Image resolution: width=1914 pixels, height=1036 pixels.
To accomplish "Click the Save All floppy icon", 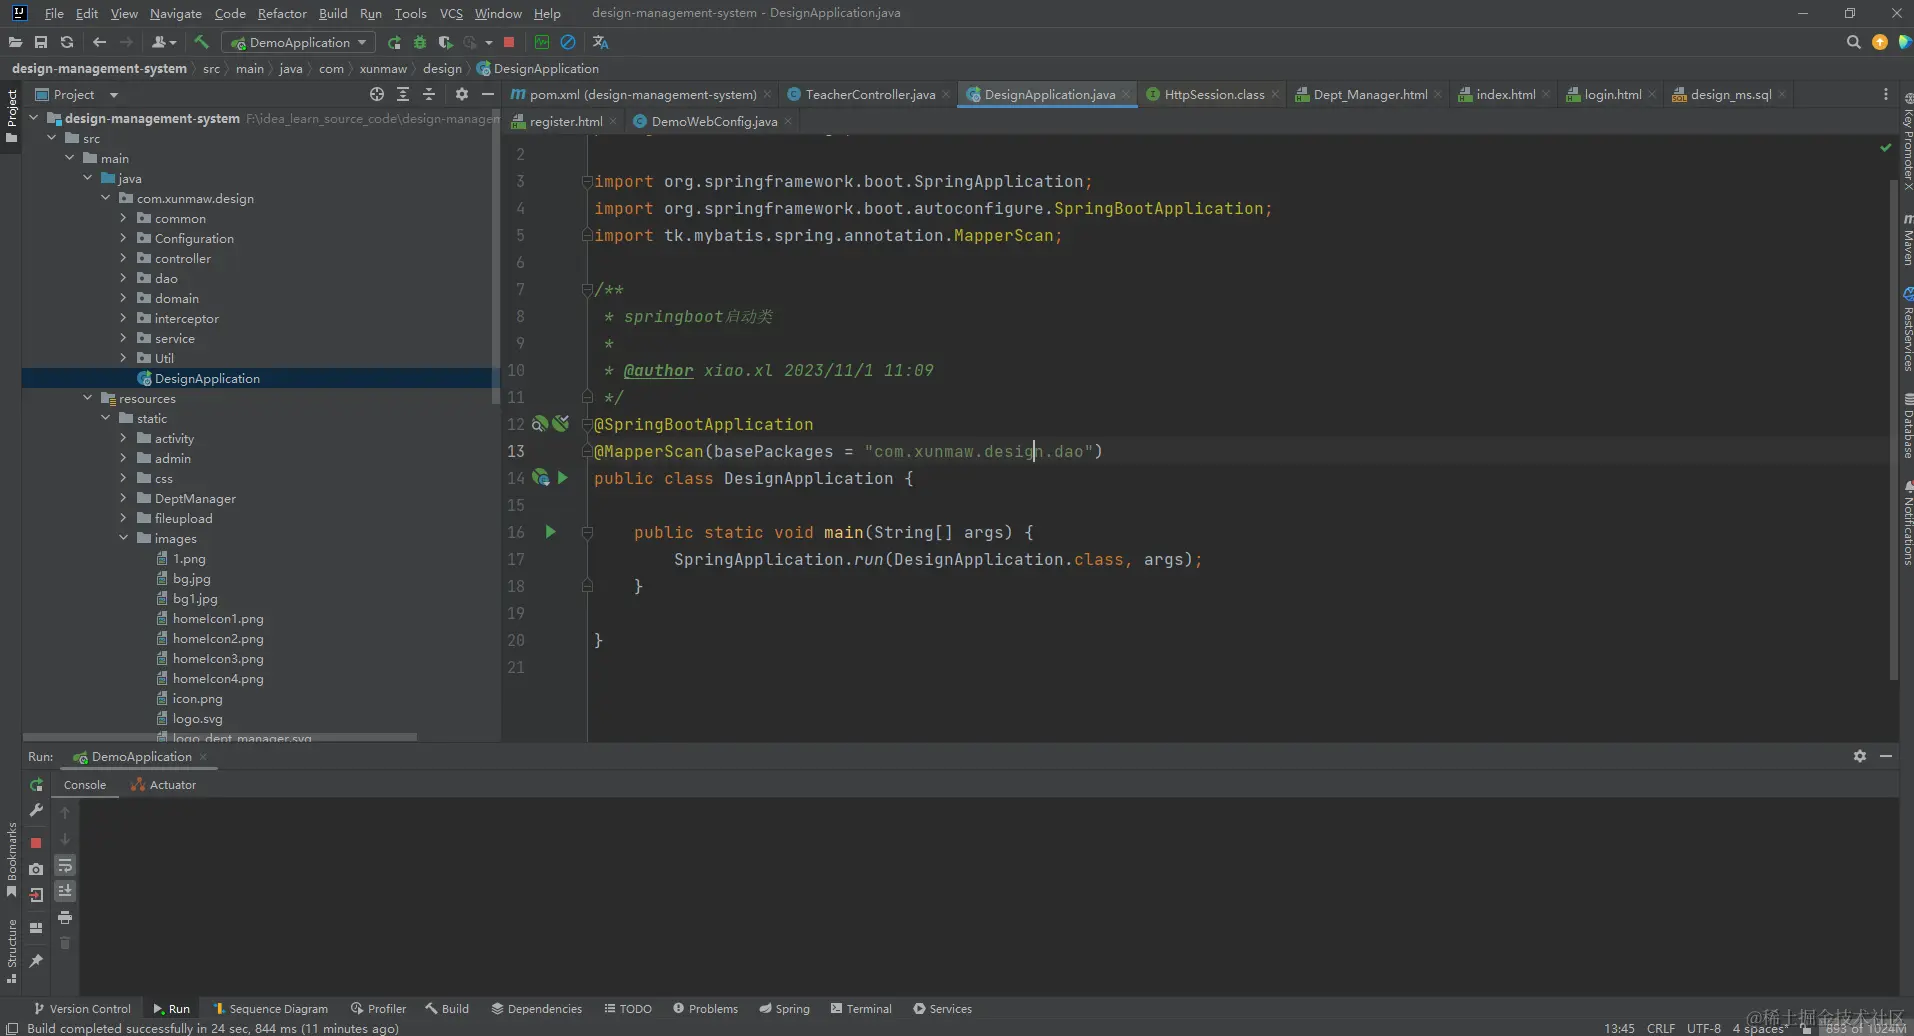I will [x=41, y=42].
